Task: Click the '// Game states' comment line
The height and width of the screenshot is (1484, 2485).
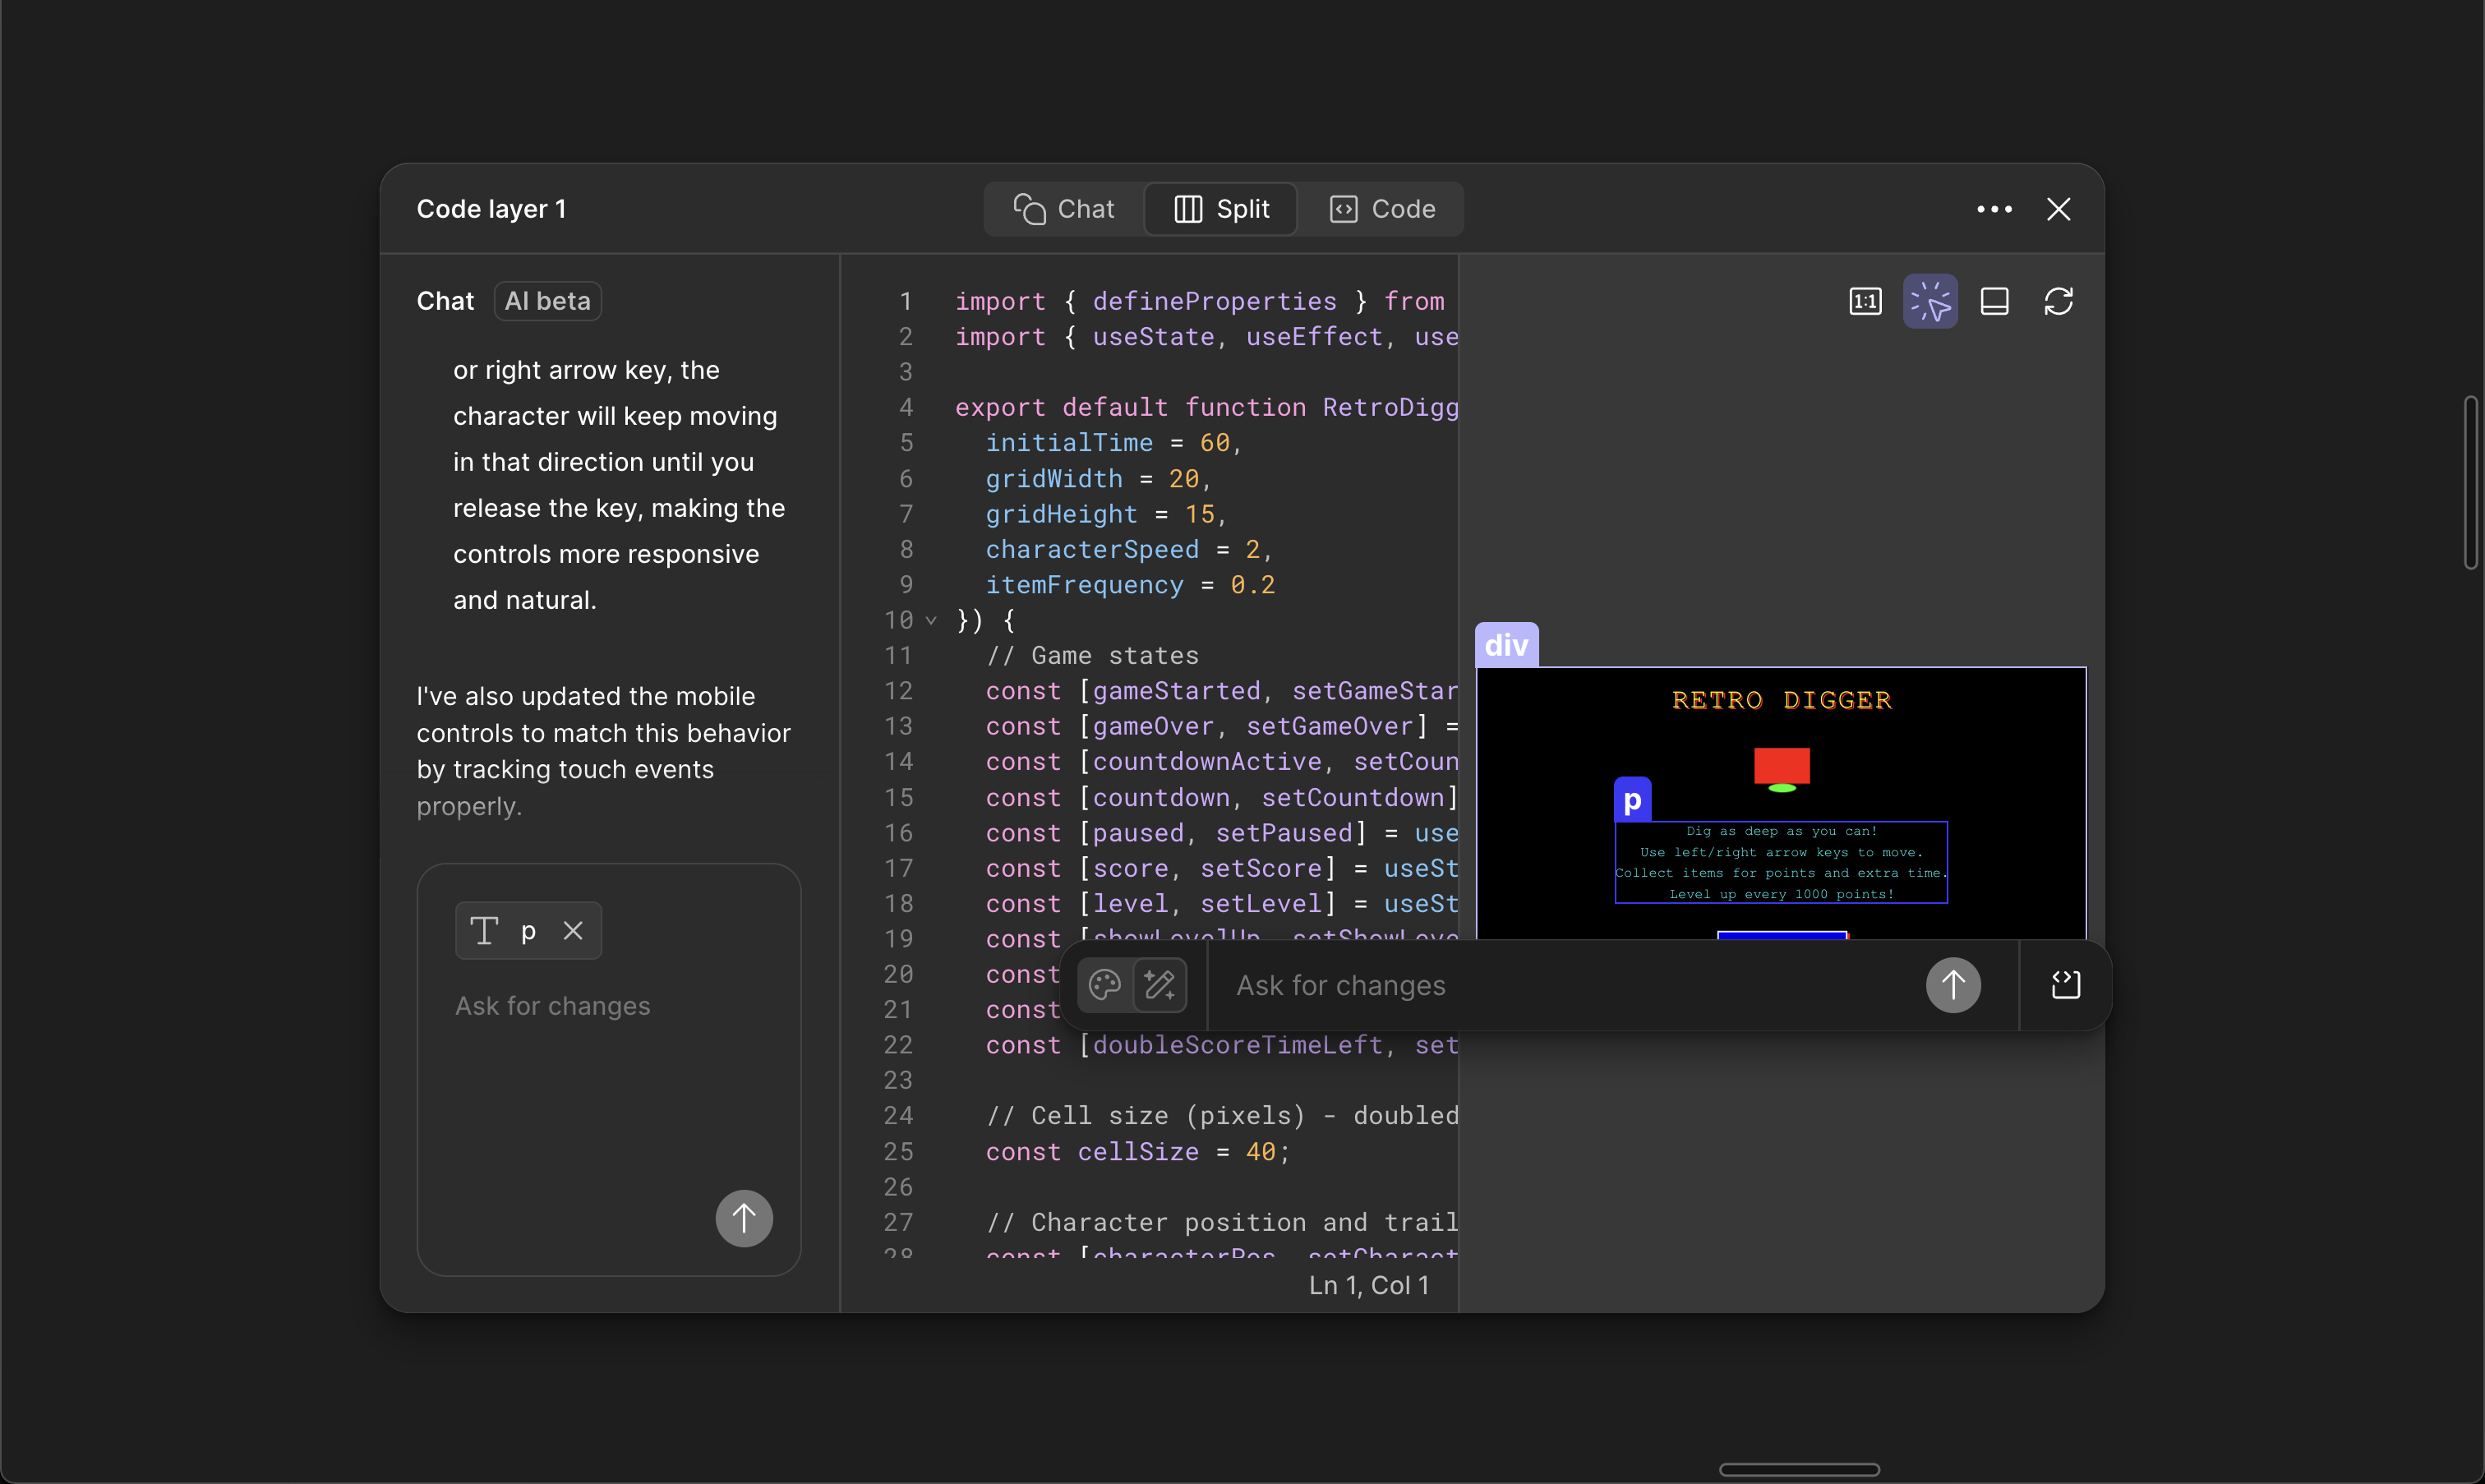Action: [x=1092, y=656]
